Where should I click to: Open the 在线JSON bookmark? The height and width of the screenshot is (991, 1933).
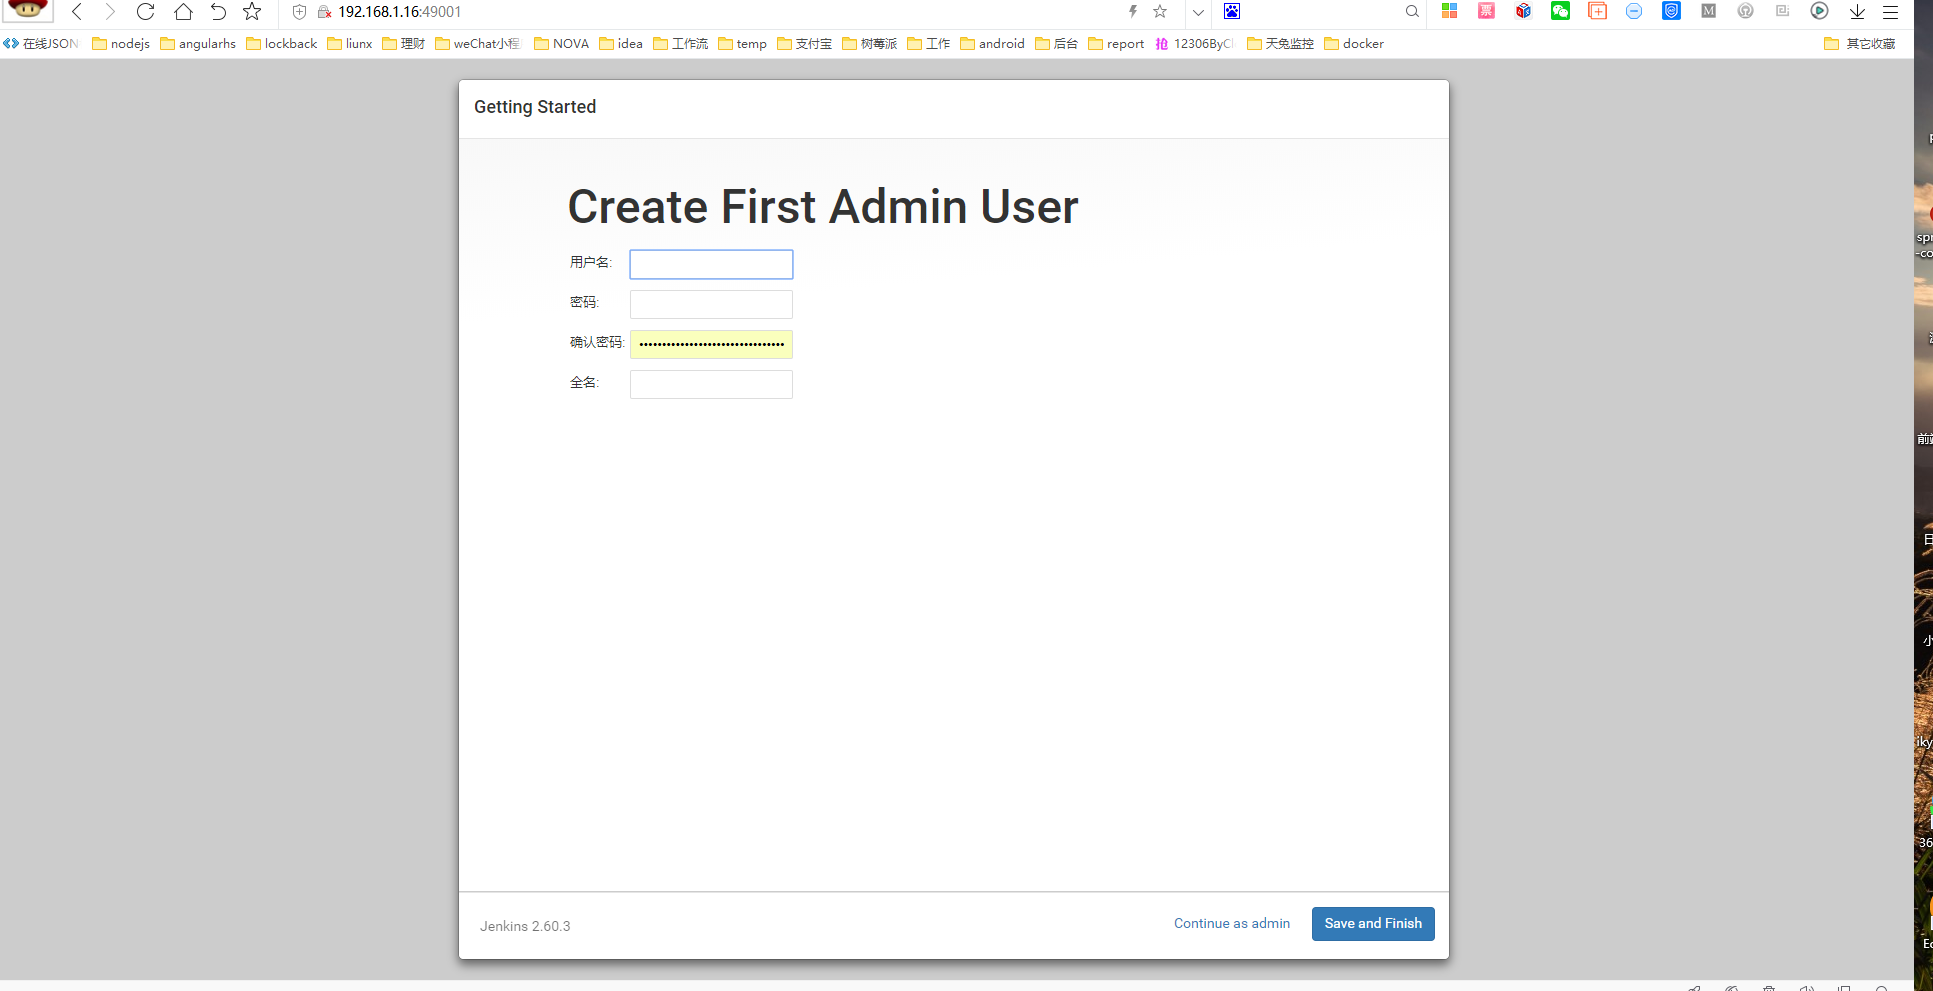tap(41, 44)
